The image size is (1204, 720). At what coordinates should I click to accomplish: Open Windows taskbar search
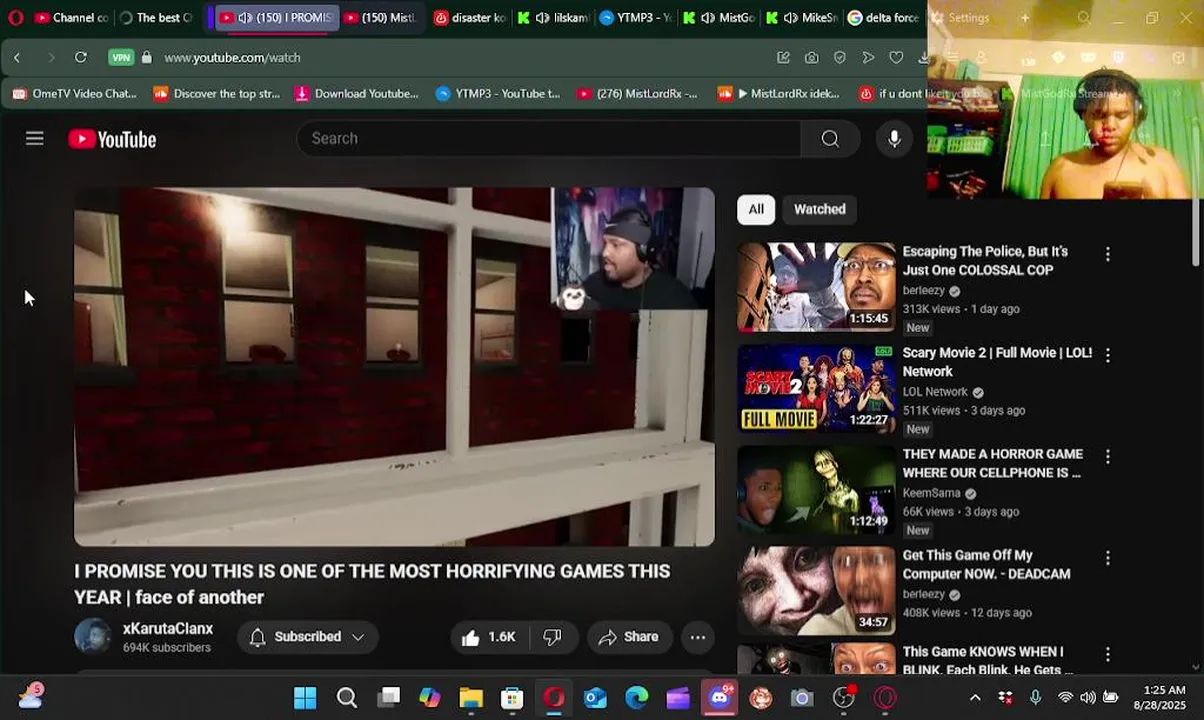pos(346,697)
